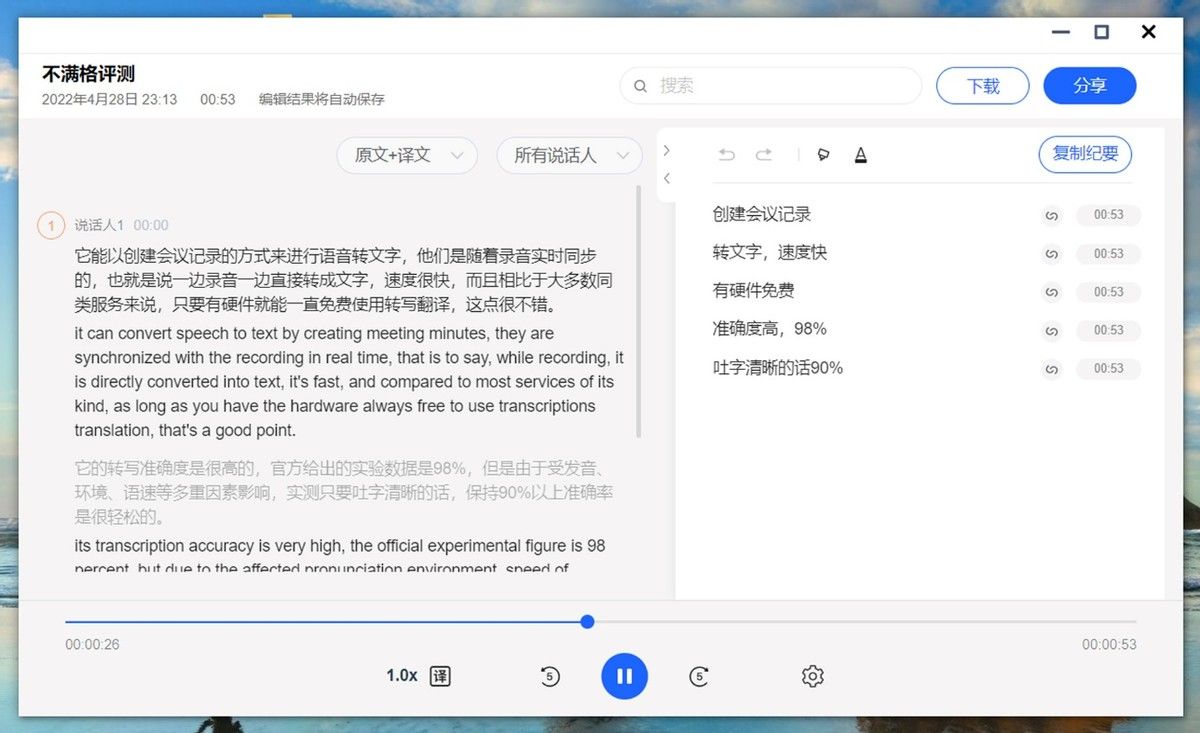The width and height of the screenshot is (1200, 733).
Task: Open playback settings gear icon
Action: click(812, 677)
